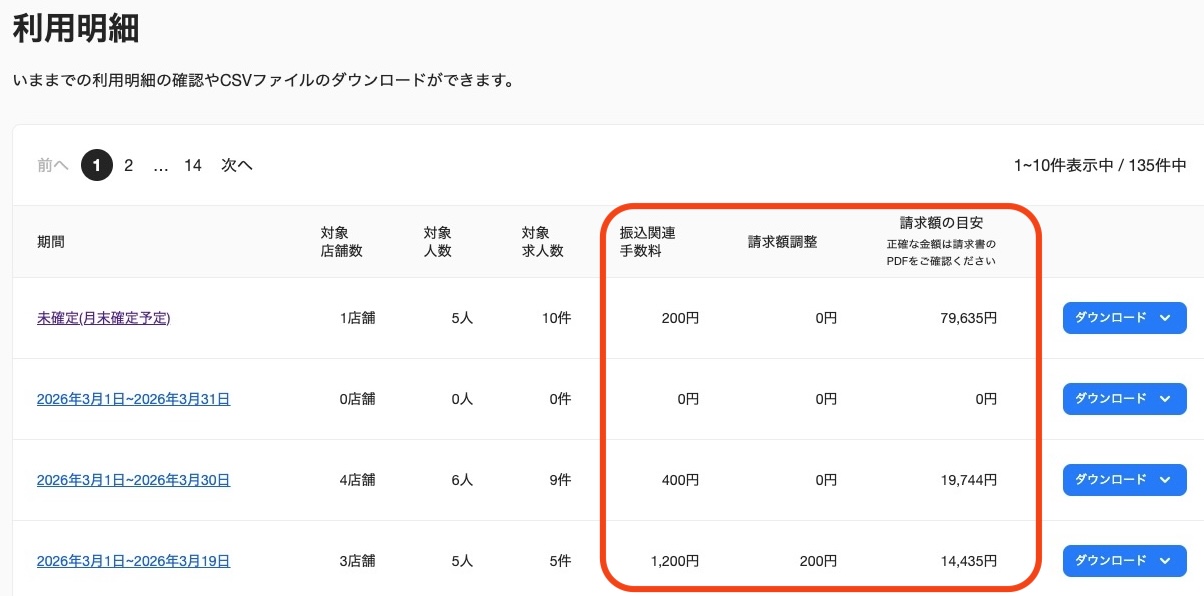The width and height of the screenshot is (1204, 596).
Task: Click the 14,435円 amount cell
Action: 969,561
